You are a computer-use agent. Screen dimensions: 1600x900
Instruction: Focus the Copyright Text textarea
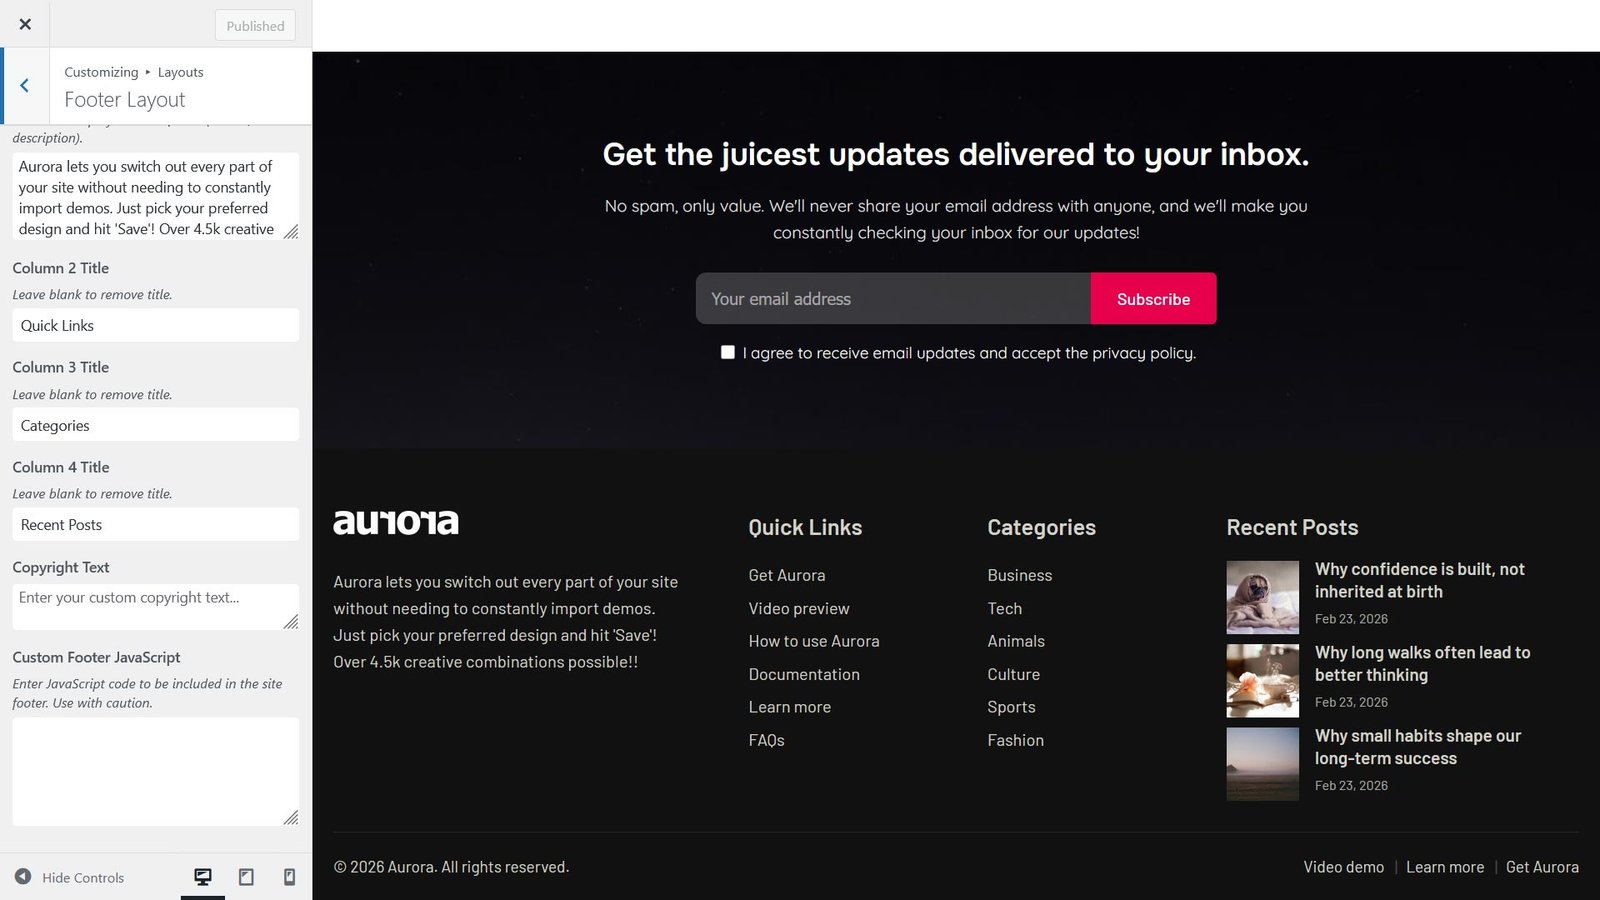point(155,606)
